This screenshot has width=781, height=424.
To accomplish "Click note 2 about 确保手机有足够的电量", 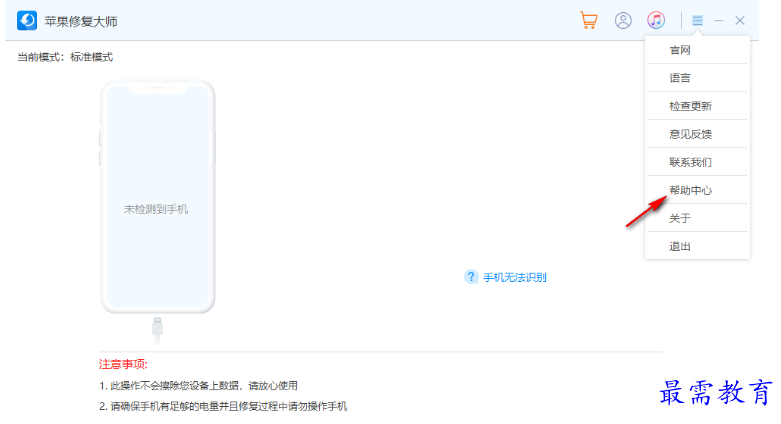I will [223, 407].
